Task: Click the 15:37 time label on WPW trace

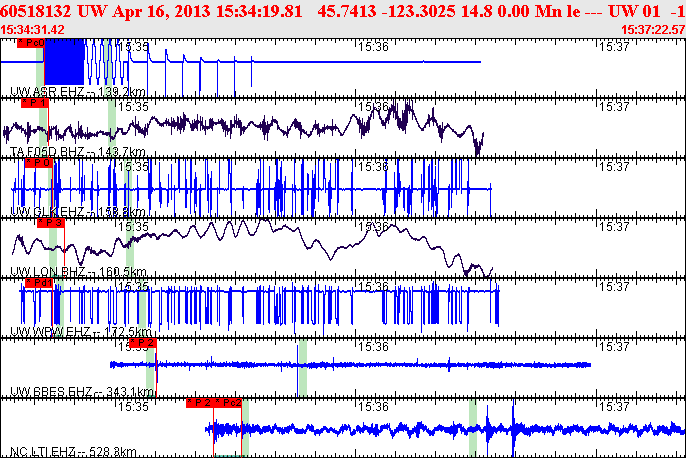Action: [x=614, y=287]
